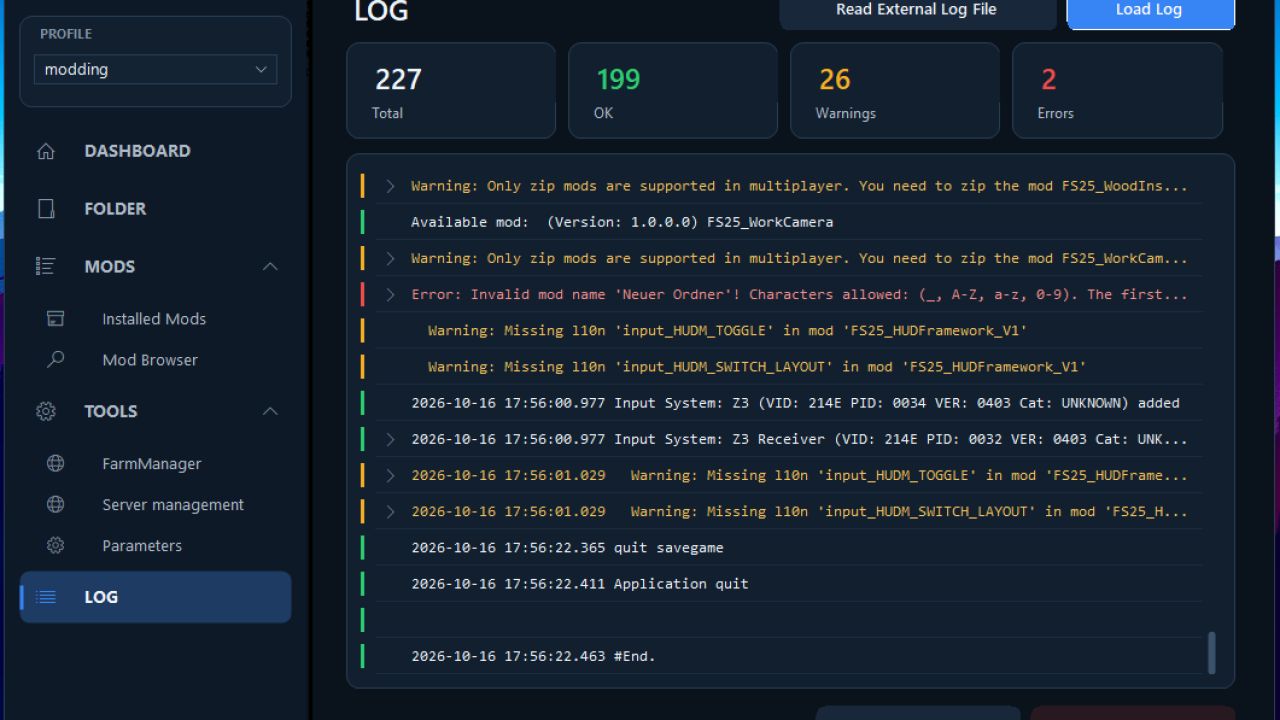The height and width of the screenshot is (720, 1280).
Task: Click the Parameters gear icon
Action: pyautogui.click(x=56, y=546)
